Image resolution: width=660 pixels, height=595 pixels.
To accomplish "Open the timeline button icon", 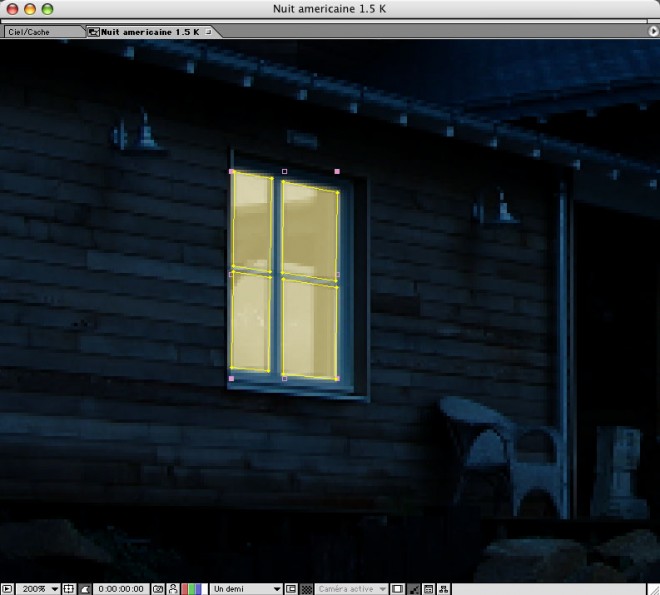I will pos(429,589).
